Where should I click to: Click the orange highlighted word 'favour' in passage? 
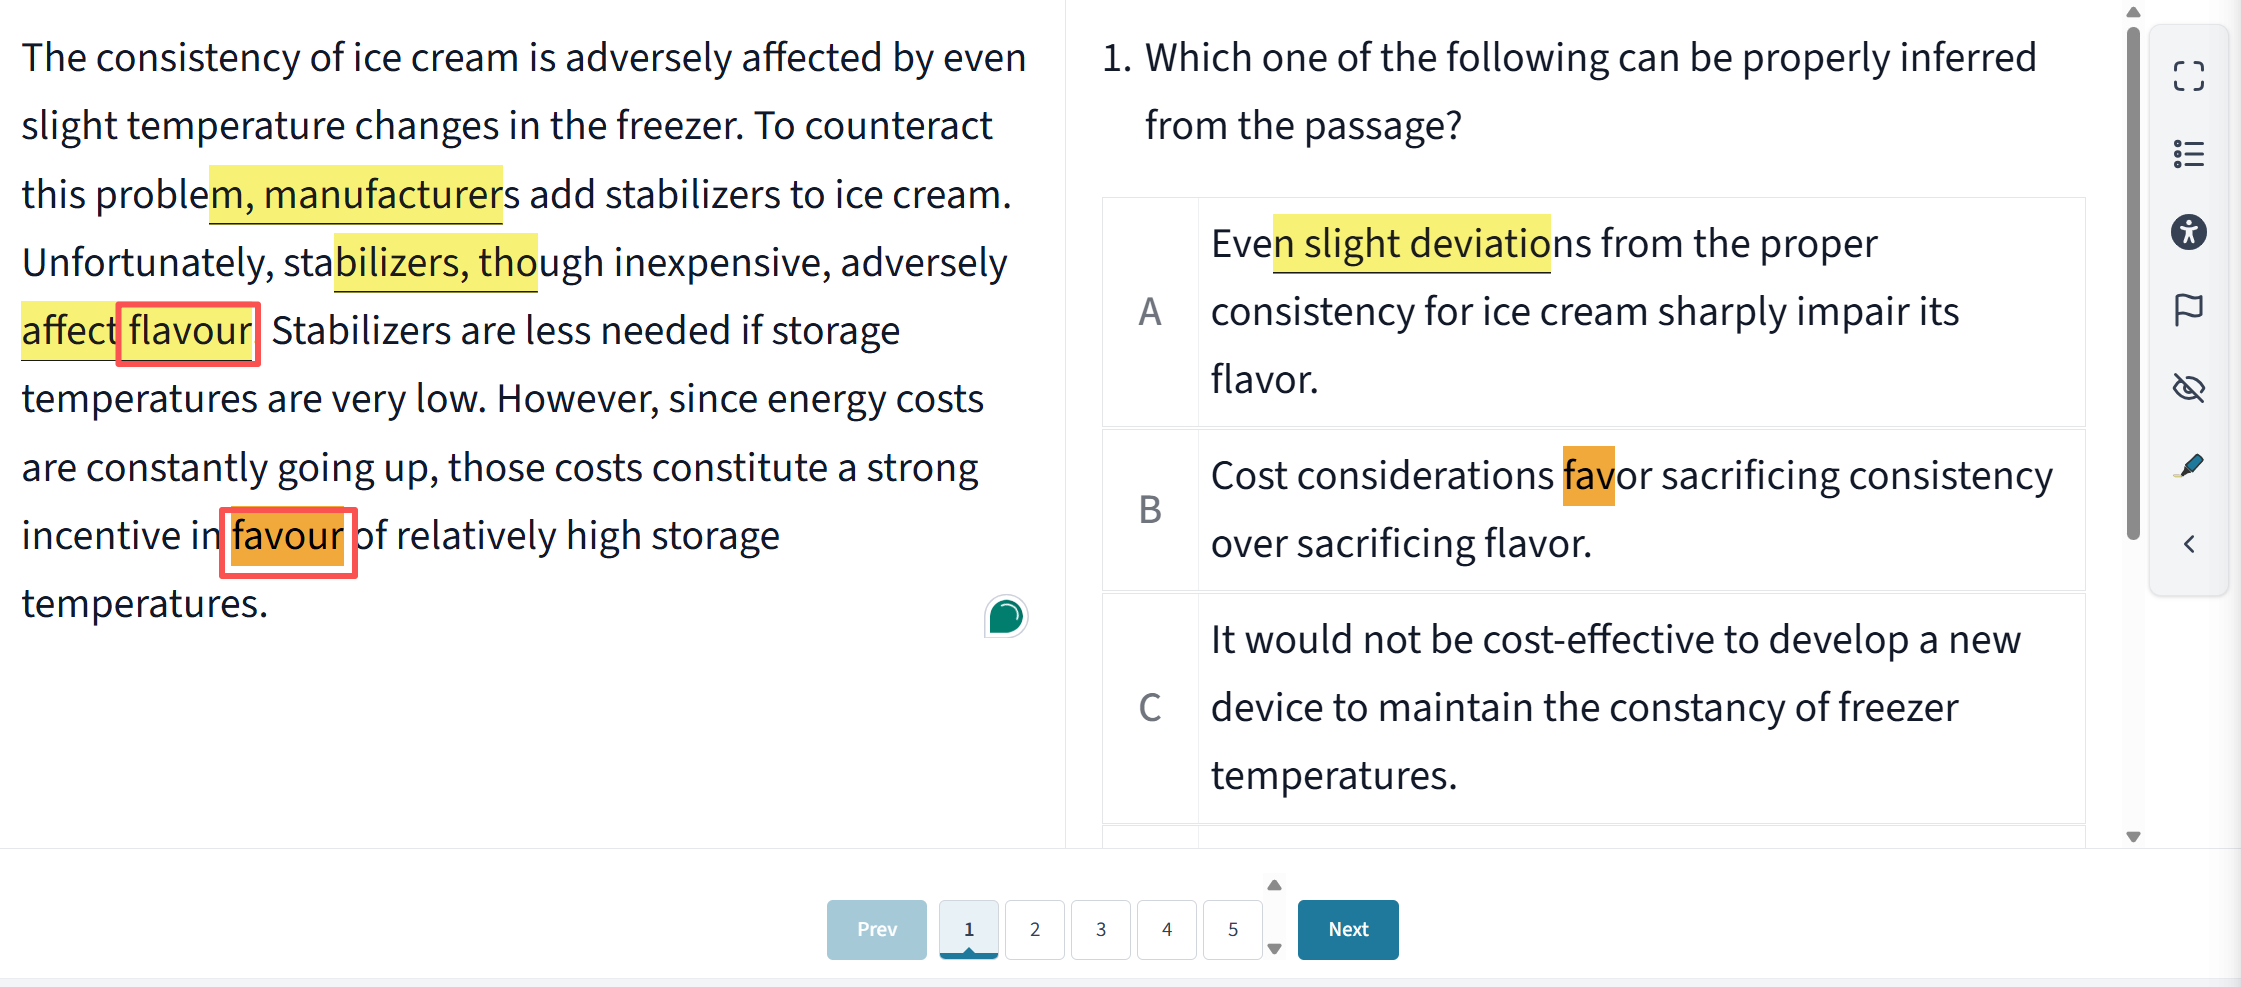[x=288, y=537]
